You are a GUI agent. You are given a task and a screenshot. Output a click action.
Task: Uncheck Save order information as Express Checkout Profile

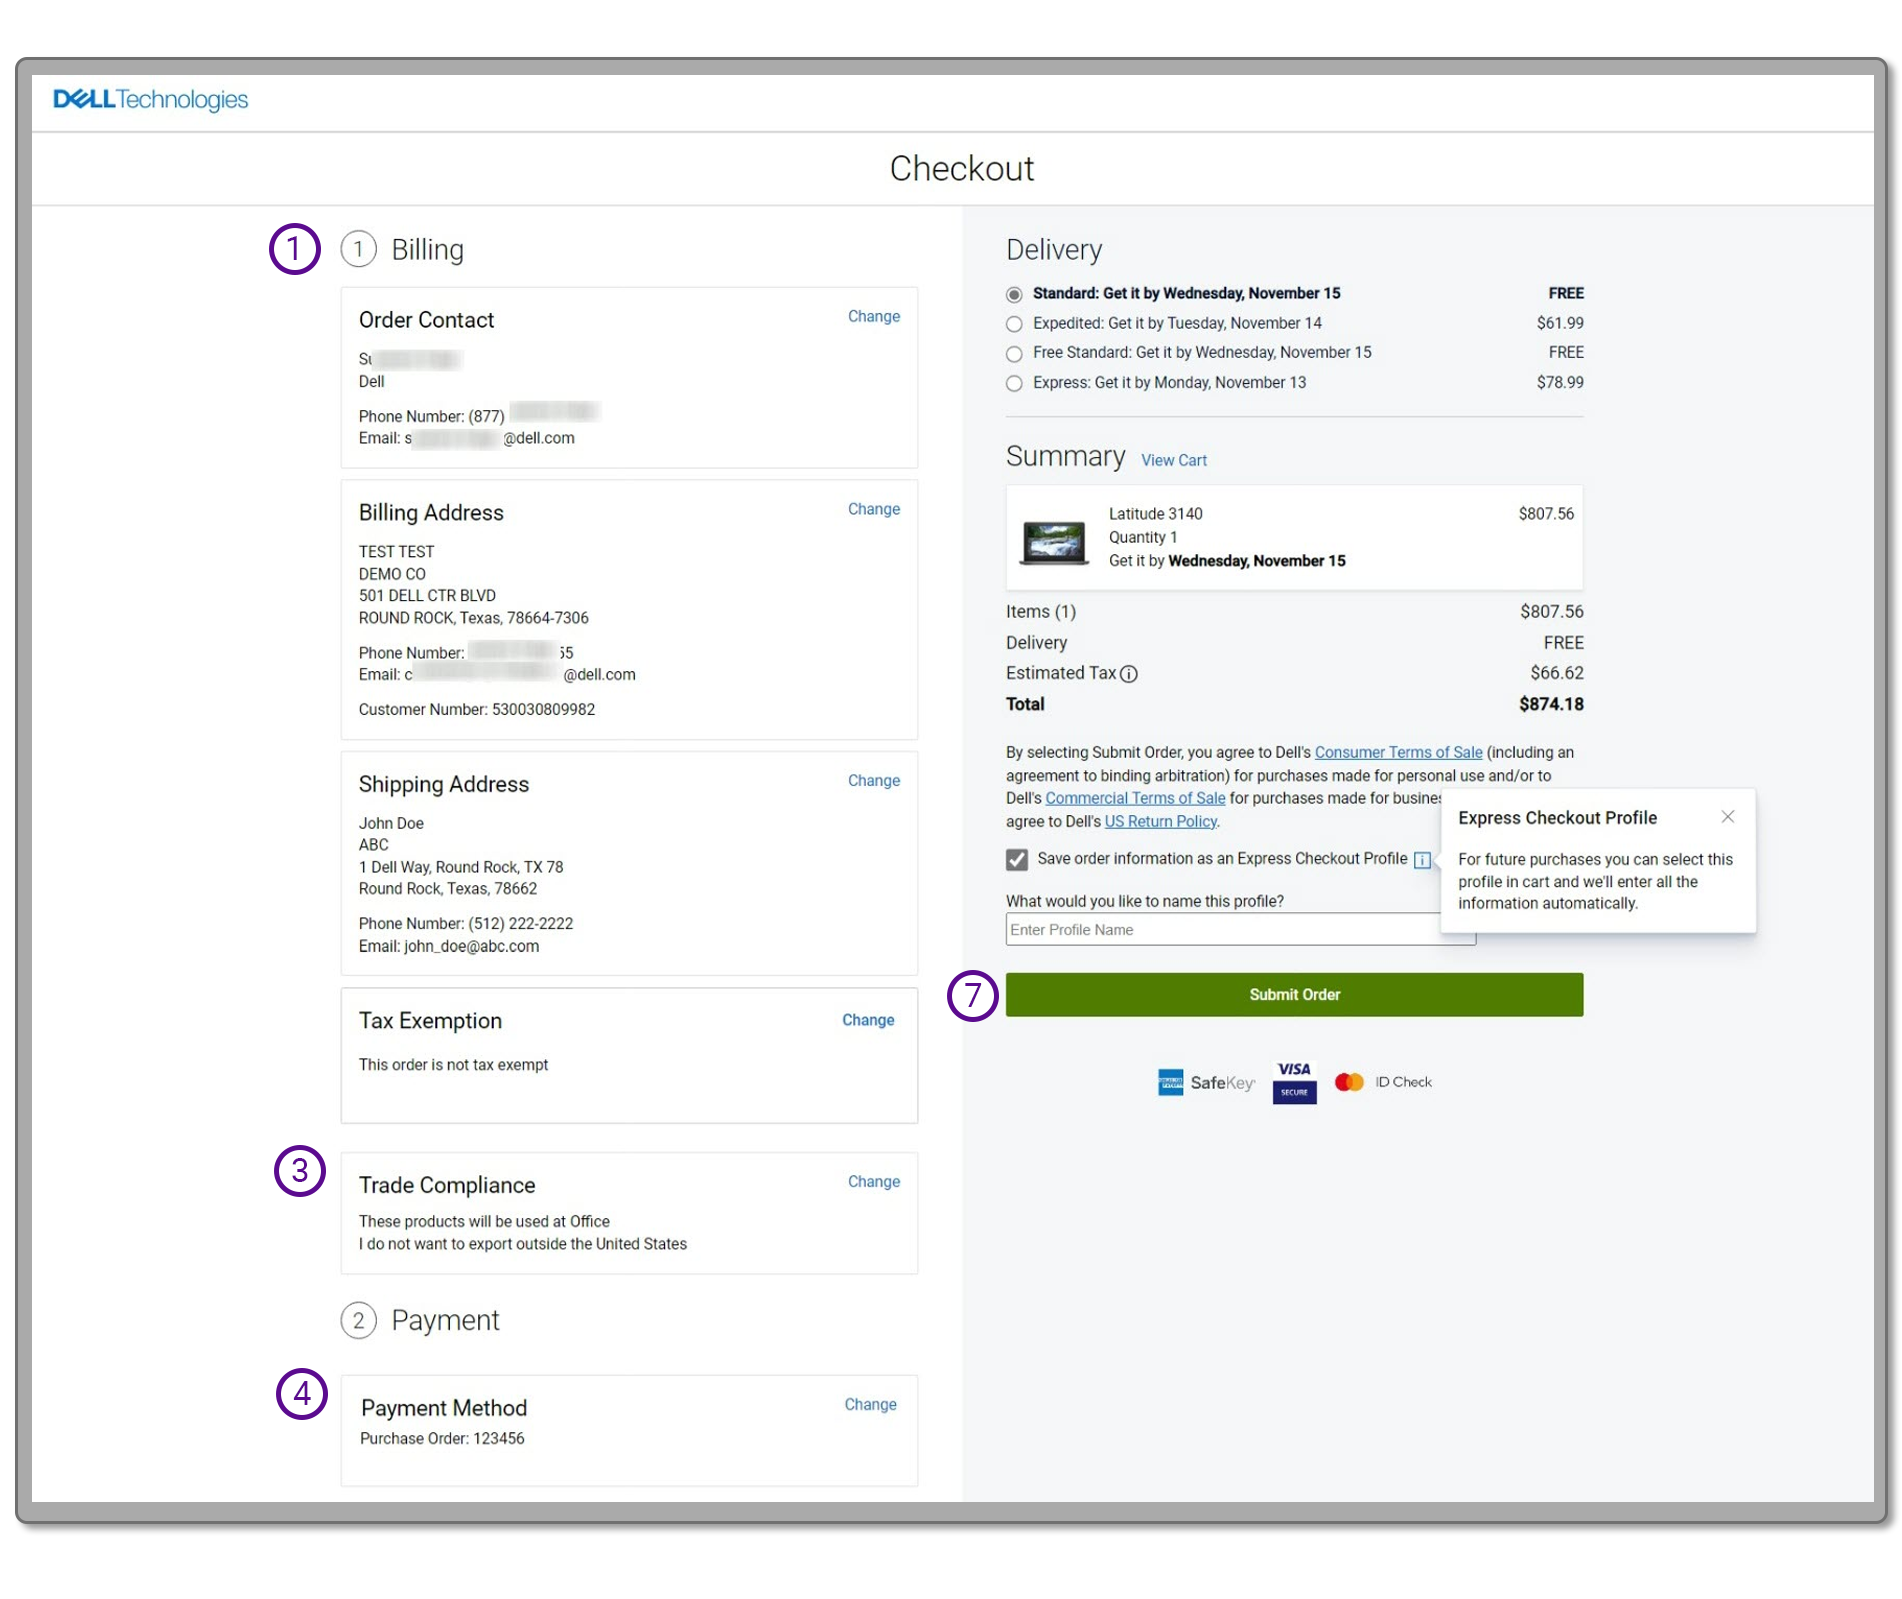click(1017, 859)
